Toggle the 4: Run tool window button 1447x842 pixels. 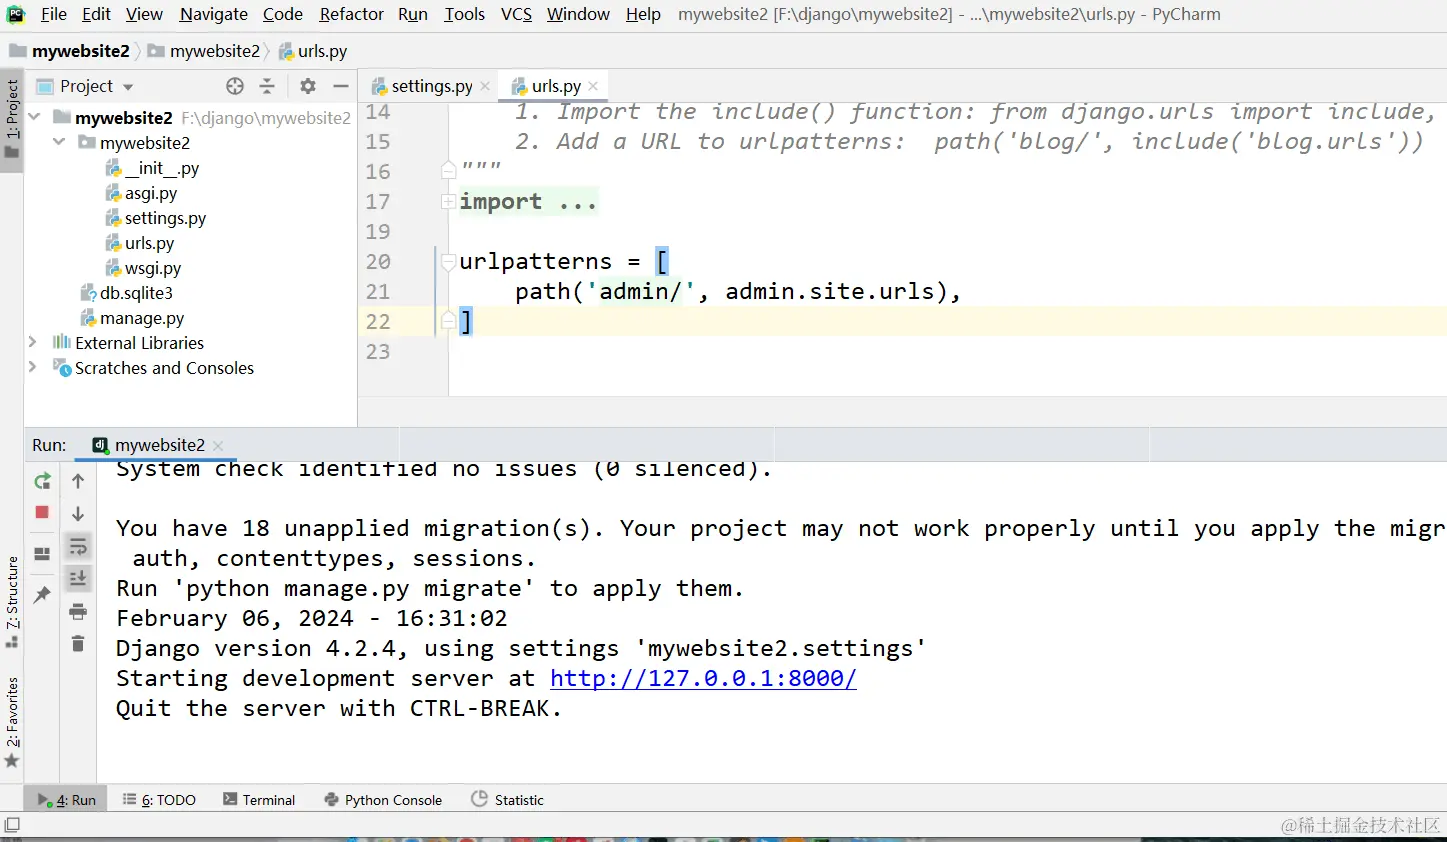66,800
